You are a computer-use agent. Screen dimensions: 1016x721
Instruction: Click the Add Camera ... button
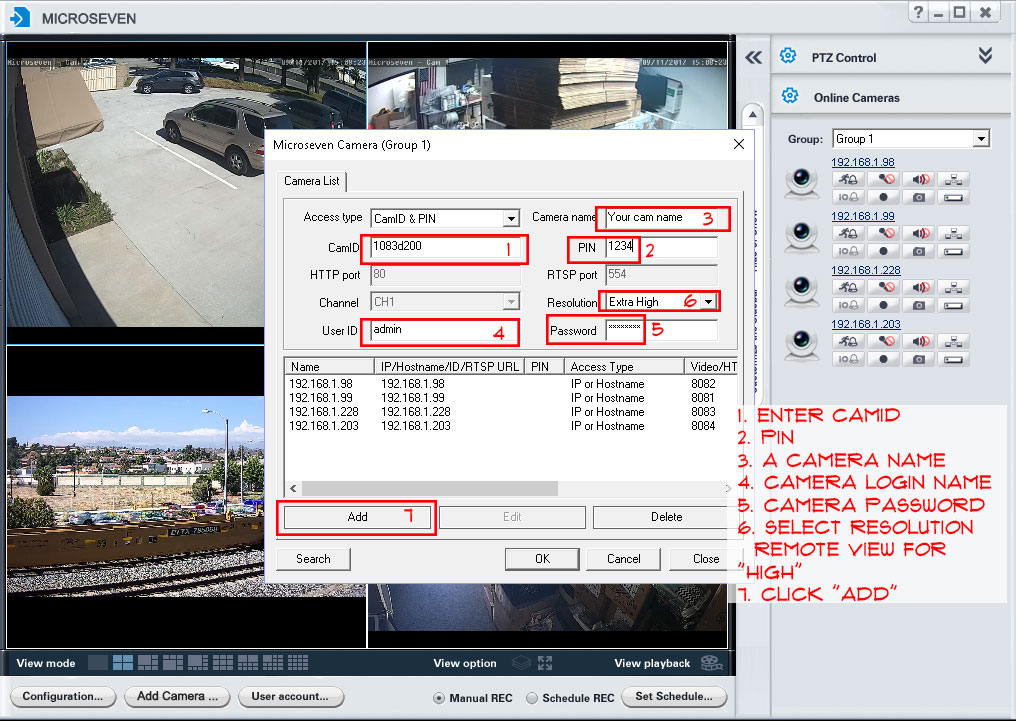176,696
